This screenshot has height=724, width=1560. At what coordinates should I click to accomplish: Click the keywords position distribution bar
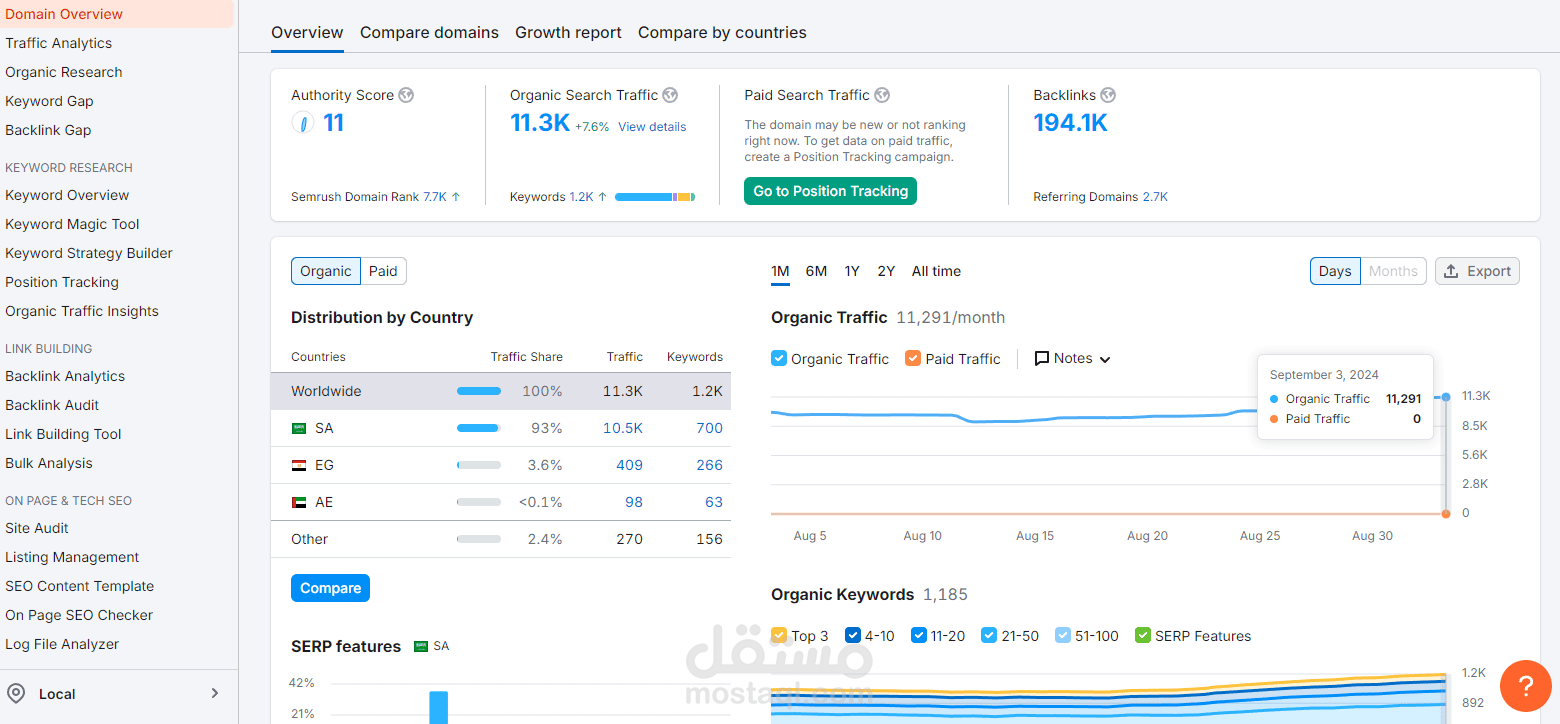pos(655,197)
